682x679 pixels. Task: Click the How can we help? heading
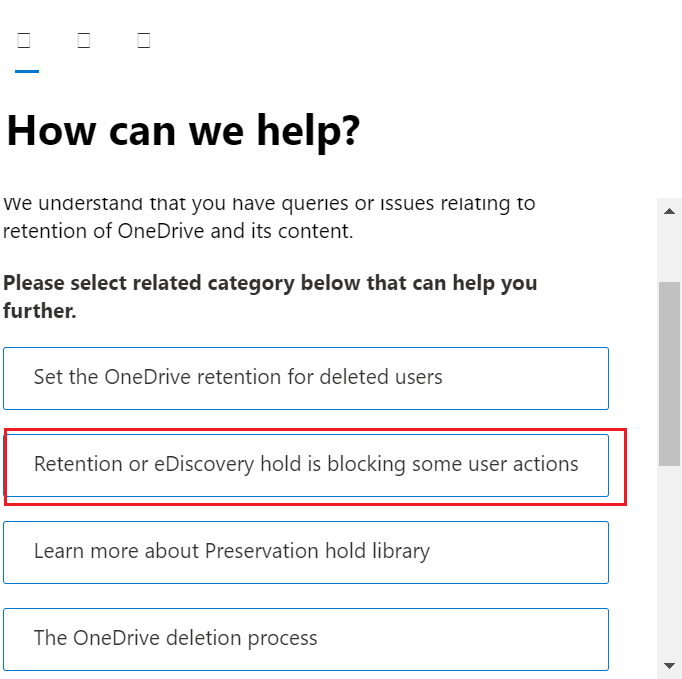(183, 131)
